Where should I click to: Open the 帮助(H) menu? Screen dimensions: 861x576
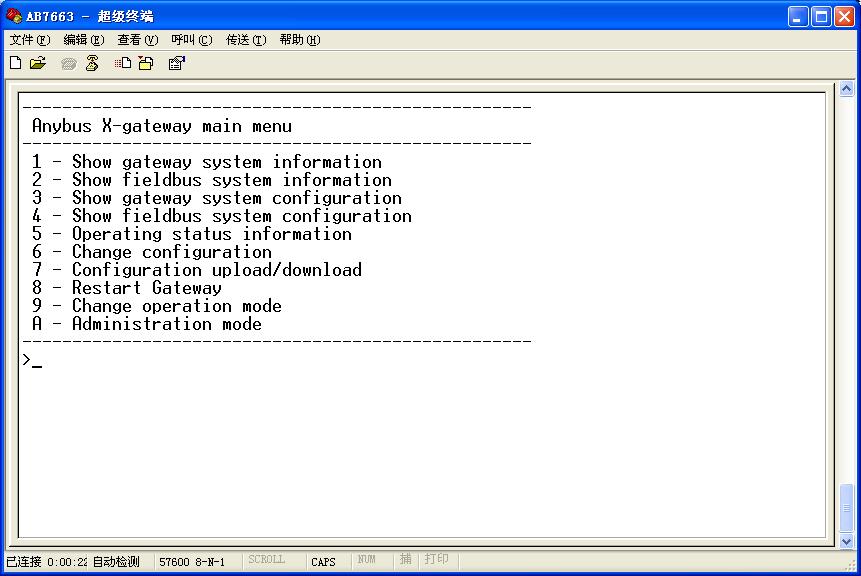300,40
